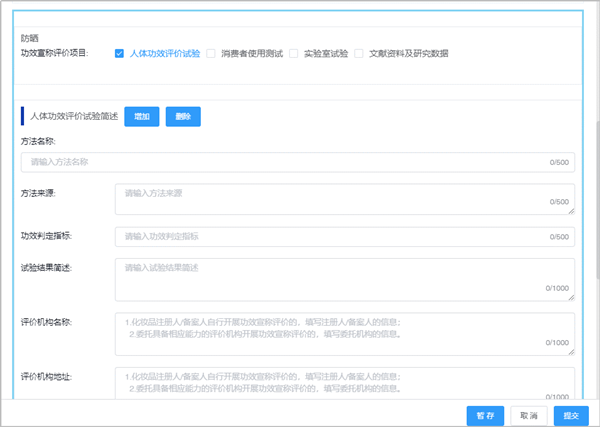Screen dimensions: 600x427
Task: Tick the 消费者使用测试 checkbox
Action: pyautogui.click(x=211, y=53)
